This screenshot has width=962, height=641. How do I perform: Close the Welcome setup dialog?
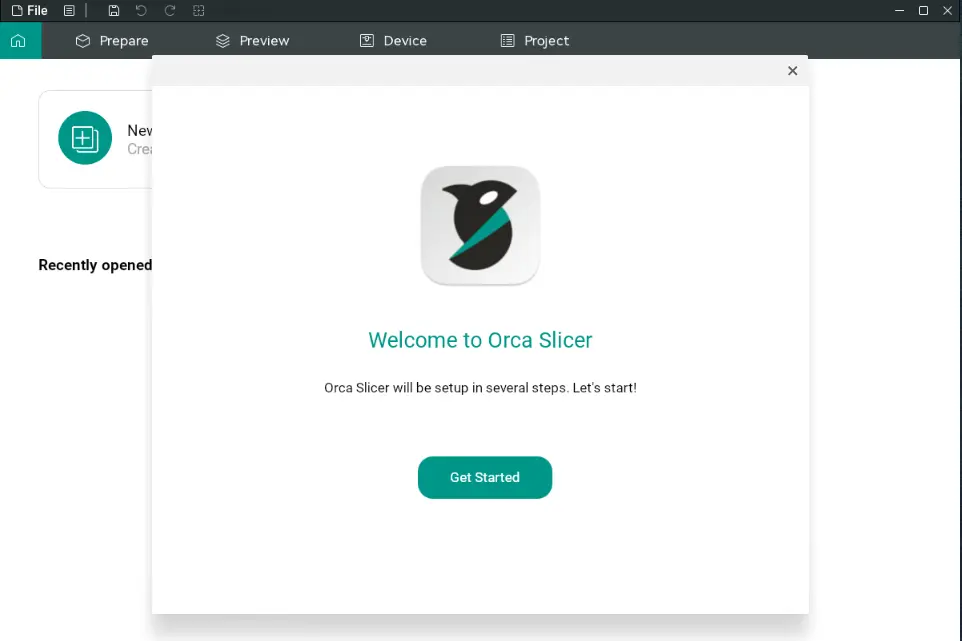click(792, 71)
